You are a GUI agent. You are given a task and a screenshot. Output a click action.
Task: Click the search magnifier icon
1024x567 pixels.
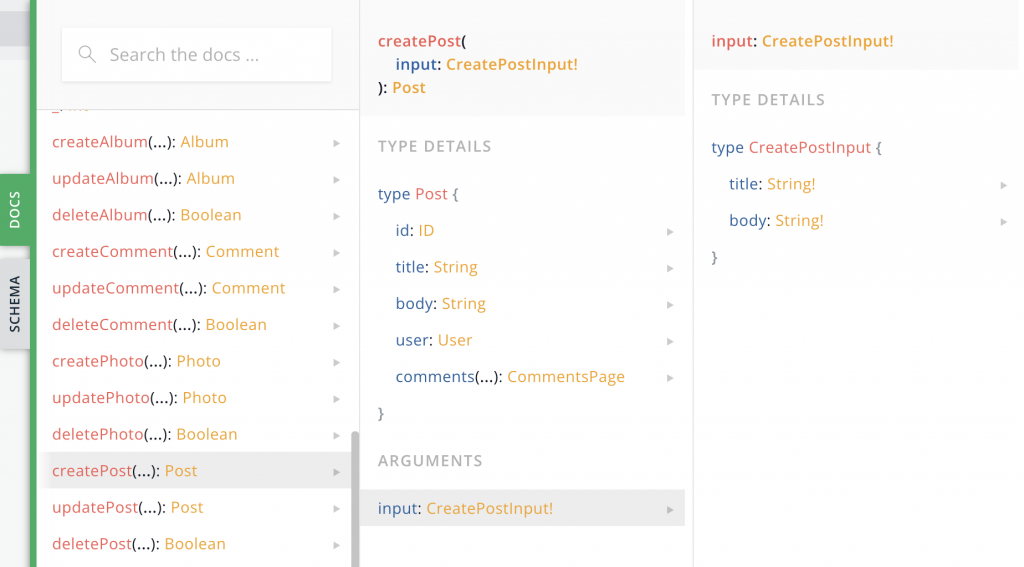coord(87,54)
